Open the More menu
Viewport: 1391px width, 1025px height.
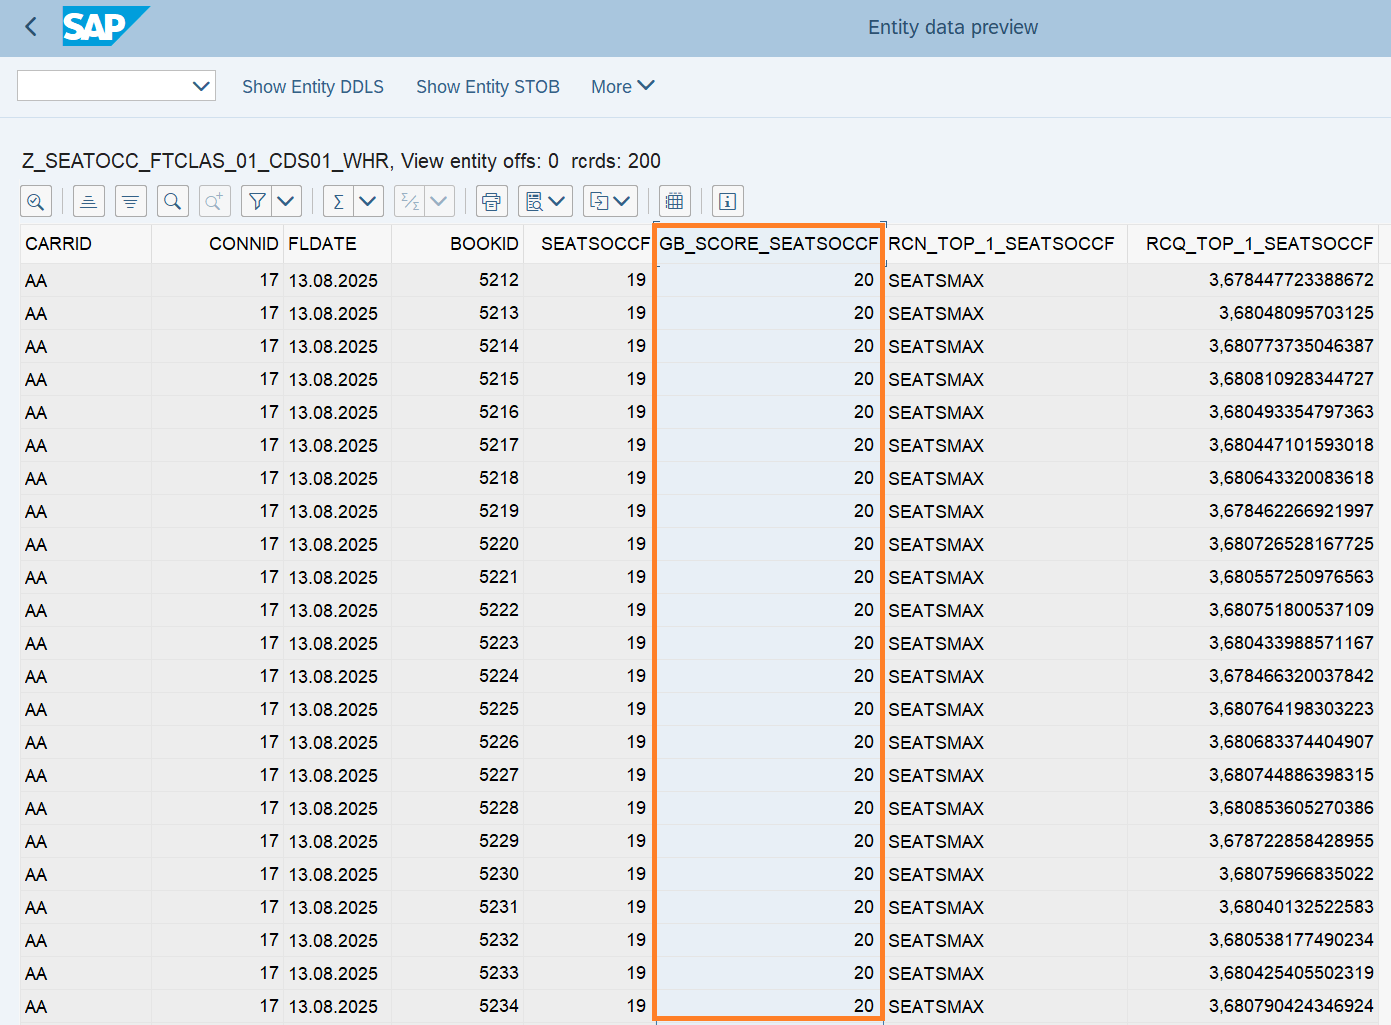click(622, 87)
